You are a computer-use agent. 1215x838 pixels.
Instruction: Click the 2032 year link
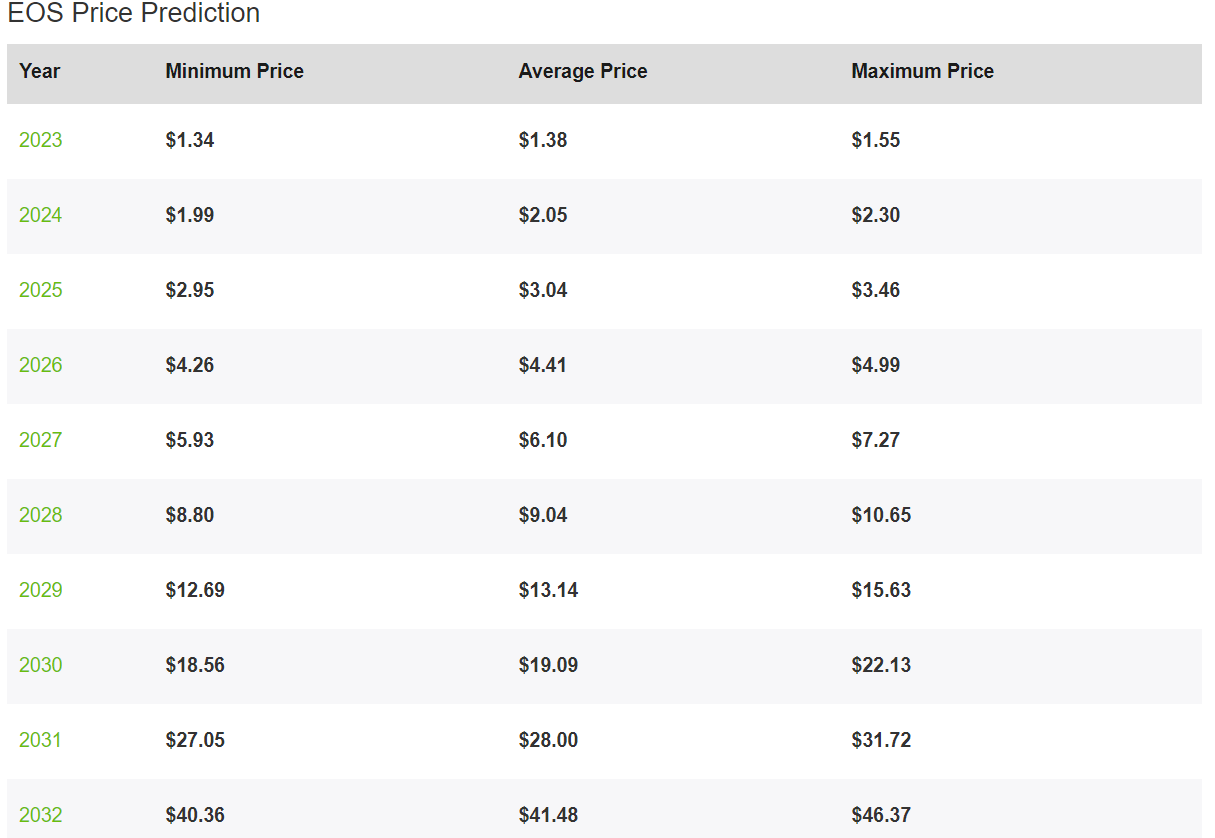pyautogui.click(x=40, y=815)
